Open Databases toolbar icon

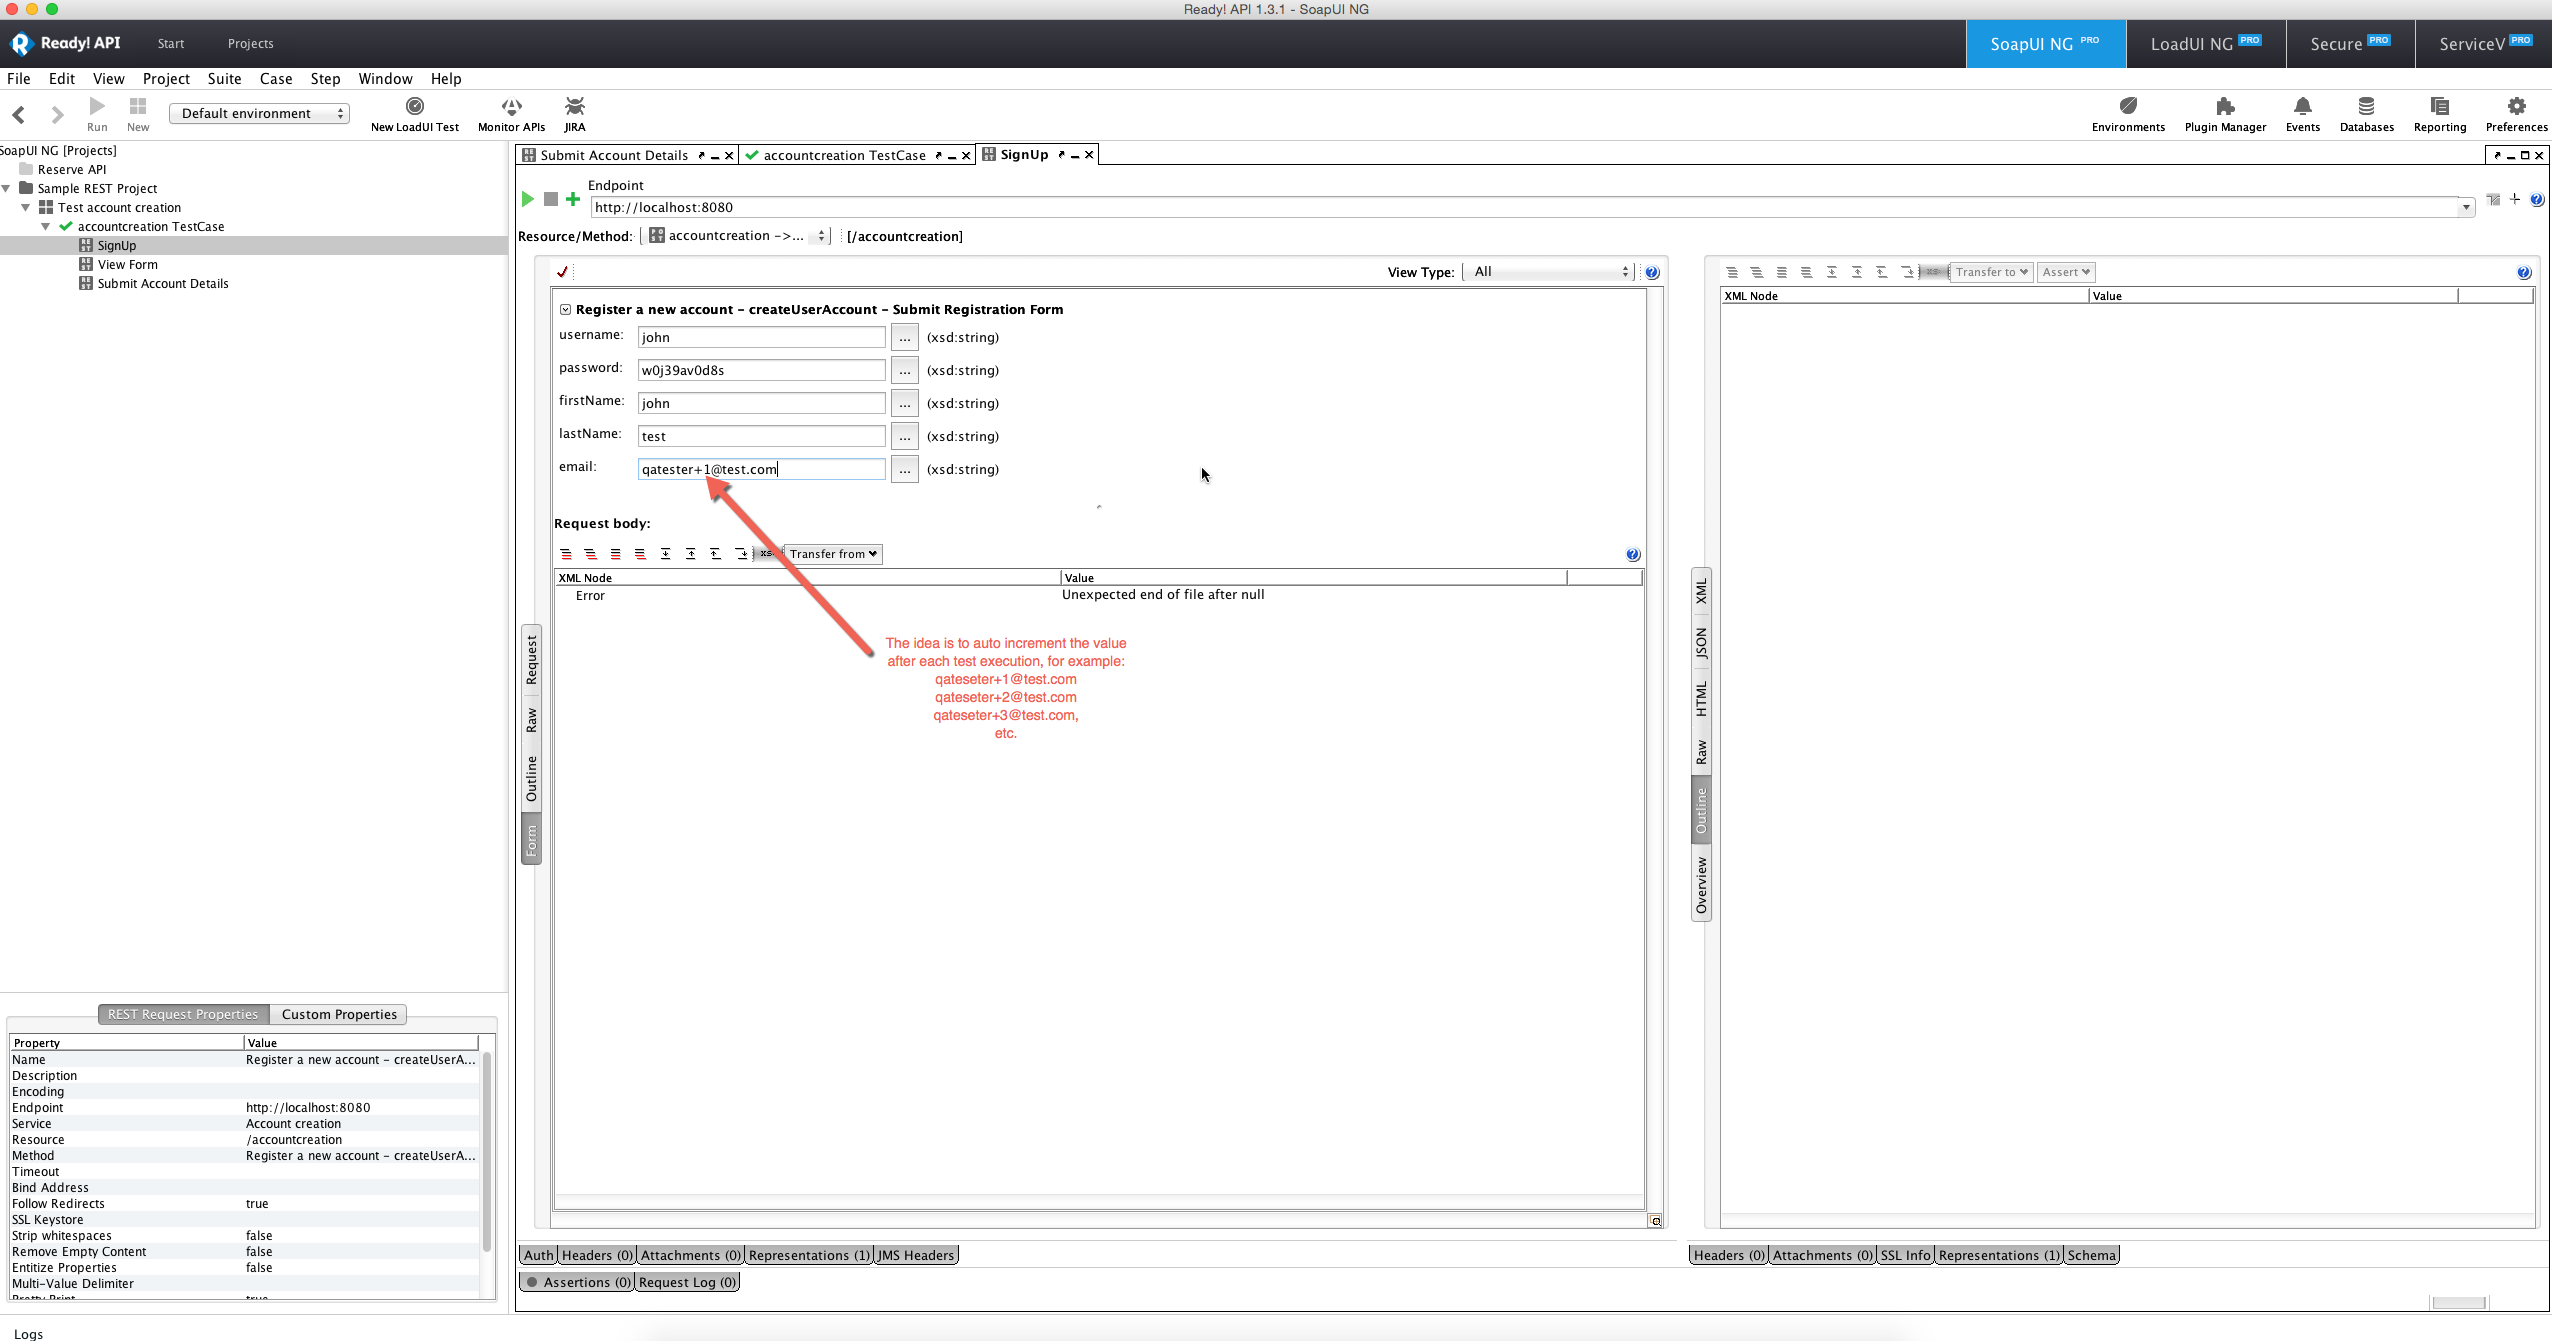tap(2366, 107)
